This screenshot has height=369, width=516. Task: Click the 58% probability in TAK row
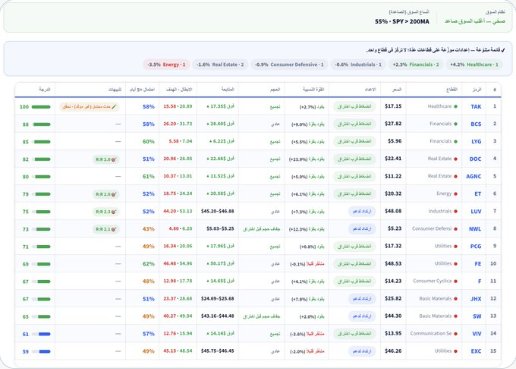(x=148, y=107)
